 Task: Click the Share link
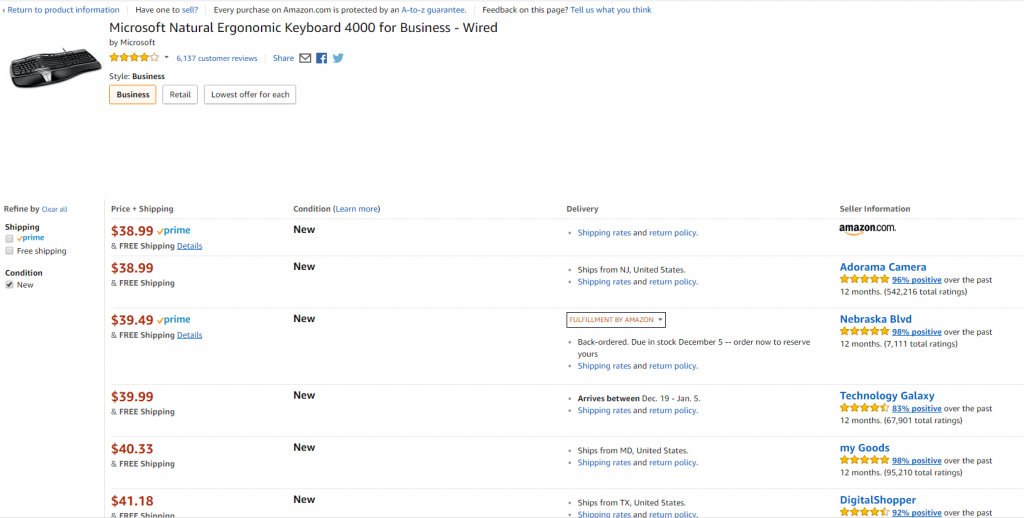[x=283, y=58]
